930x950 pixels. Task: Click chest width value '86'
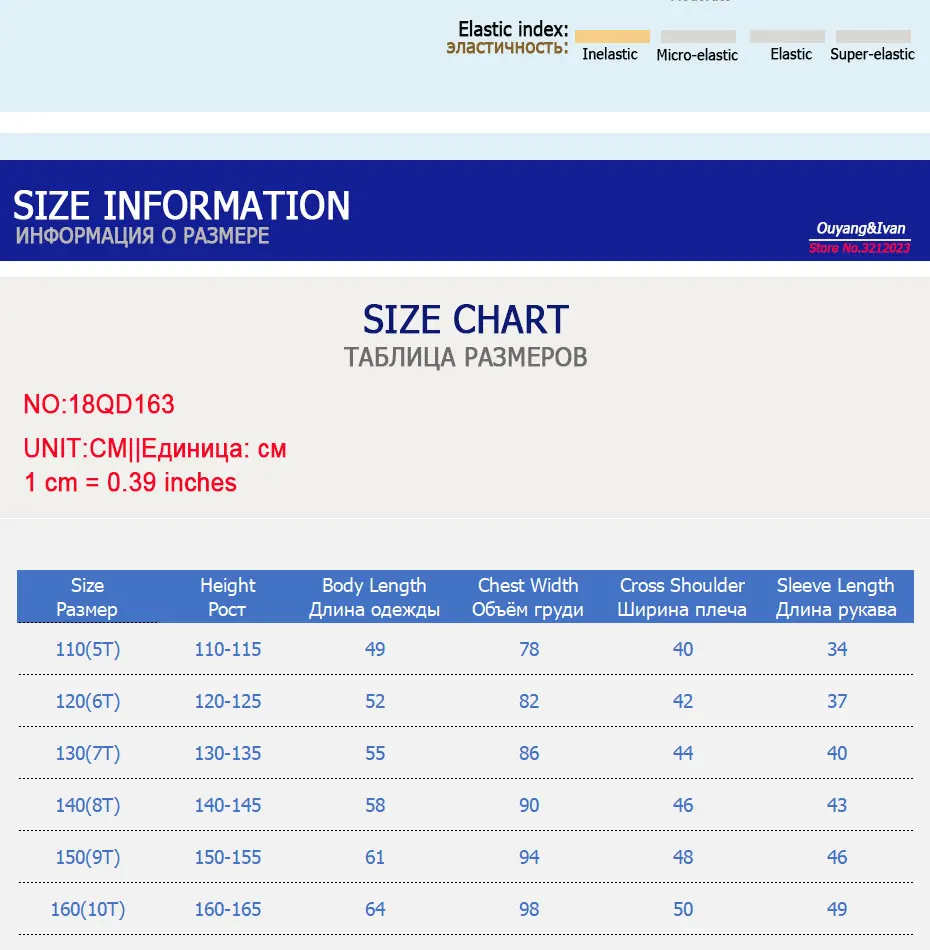529,753
